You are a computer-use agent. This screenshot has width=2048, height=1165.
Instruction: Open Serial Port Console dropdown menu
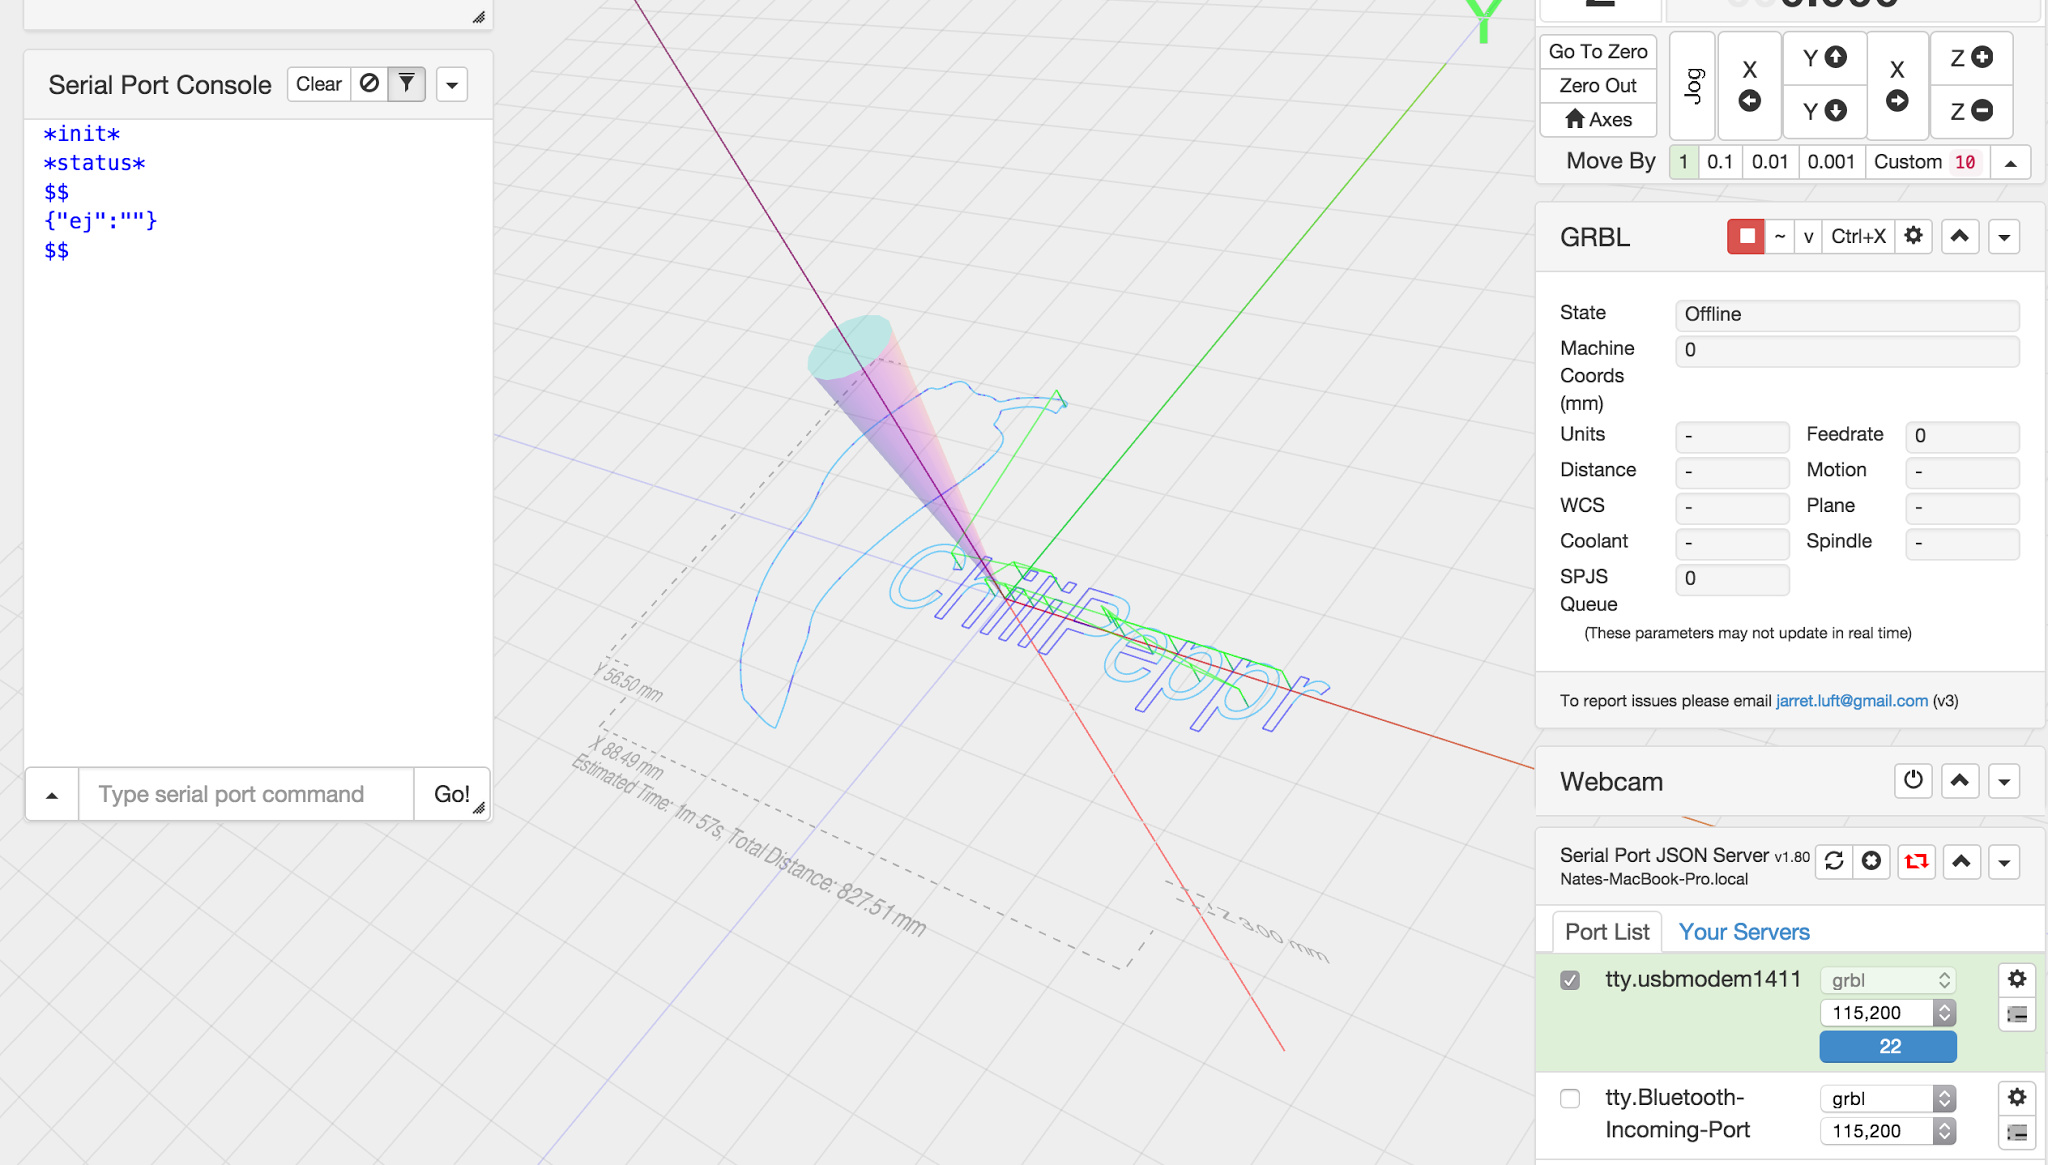(452, 85)
